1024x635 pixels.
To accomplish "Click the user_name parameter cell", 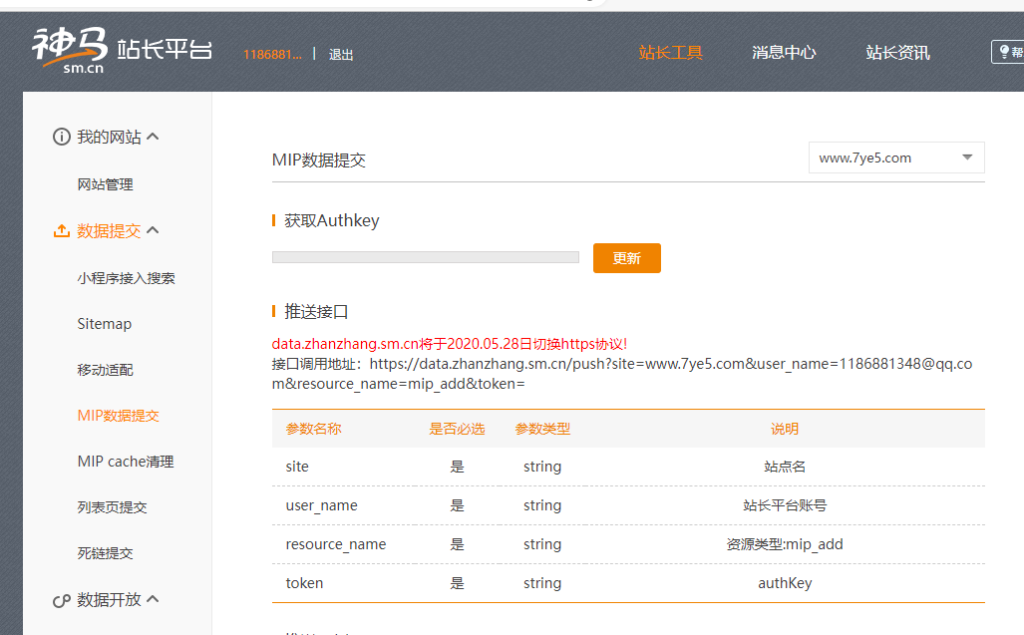I will coord(321,506).
